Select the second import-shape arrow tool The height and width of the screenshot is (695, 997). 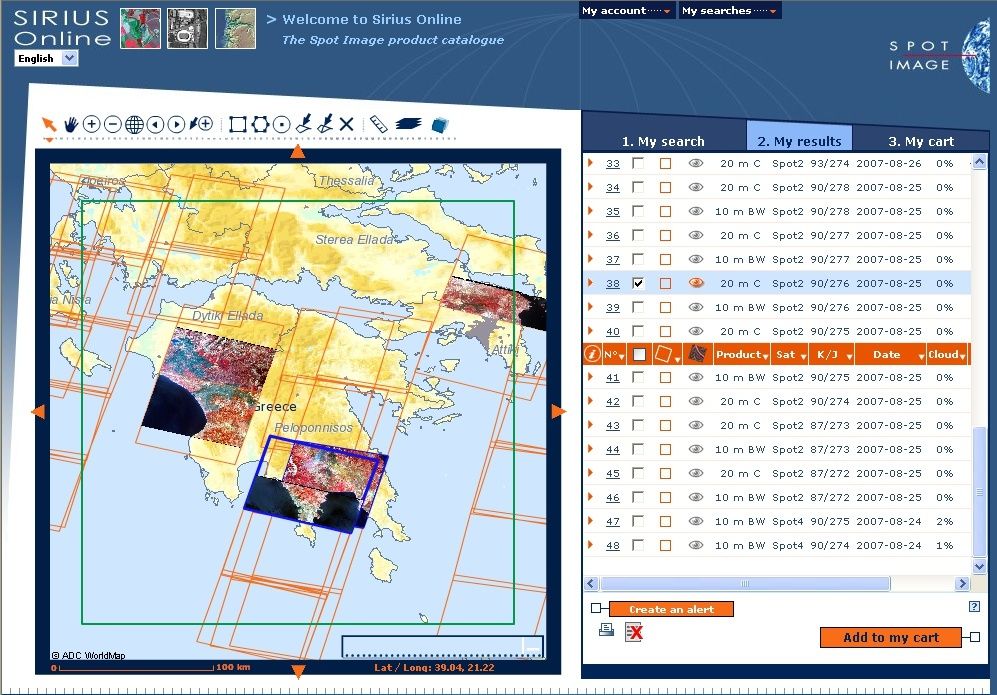point(326,123)
